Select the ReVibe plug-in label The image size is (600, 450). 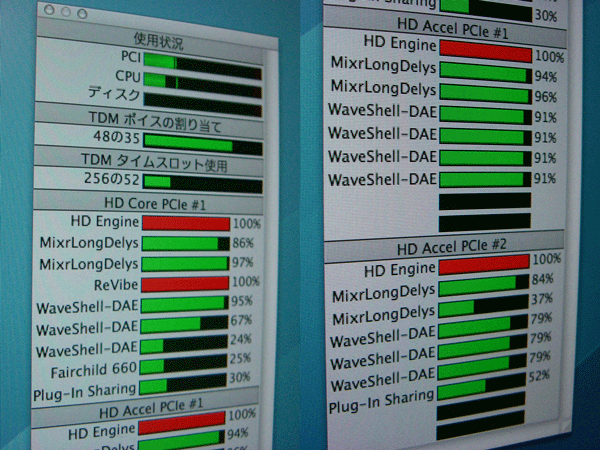click(116, 285)
